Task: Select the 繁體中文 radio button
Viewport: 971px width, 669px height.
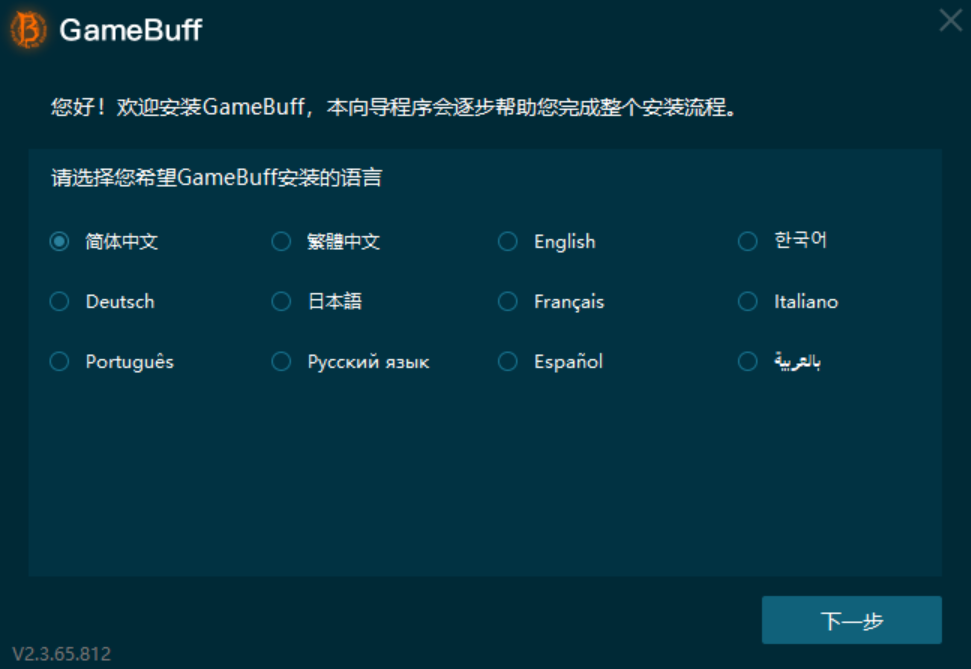Action: pyautogui.click(x=281, y=242)
